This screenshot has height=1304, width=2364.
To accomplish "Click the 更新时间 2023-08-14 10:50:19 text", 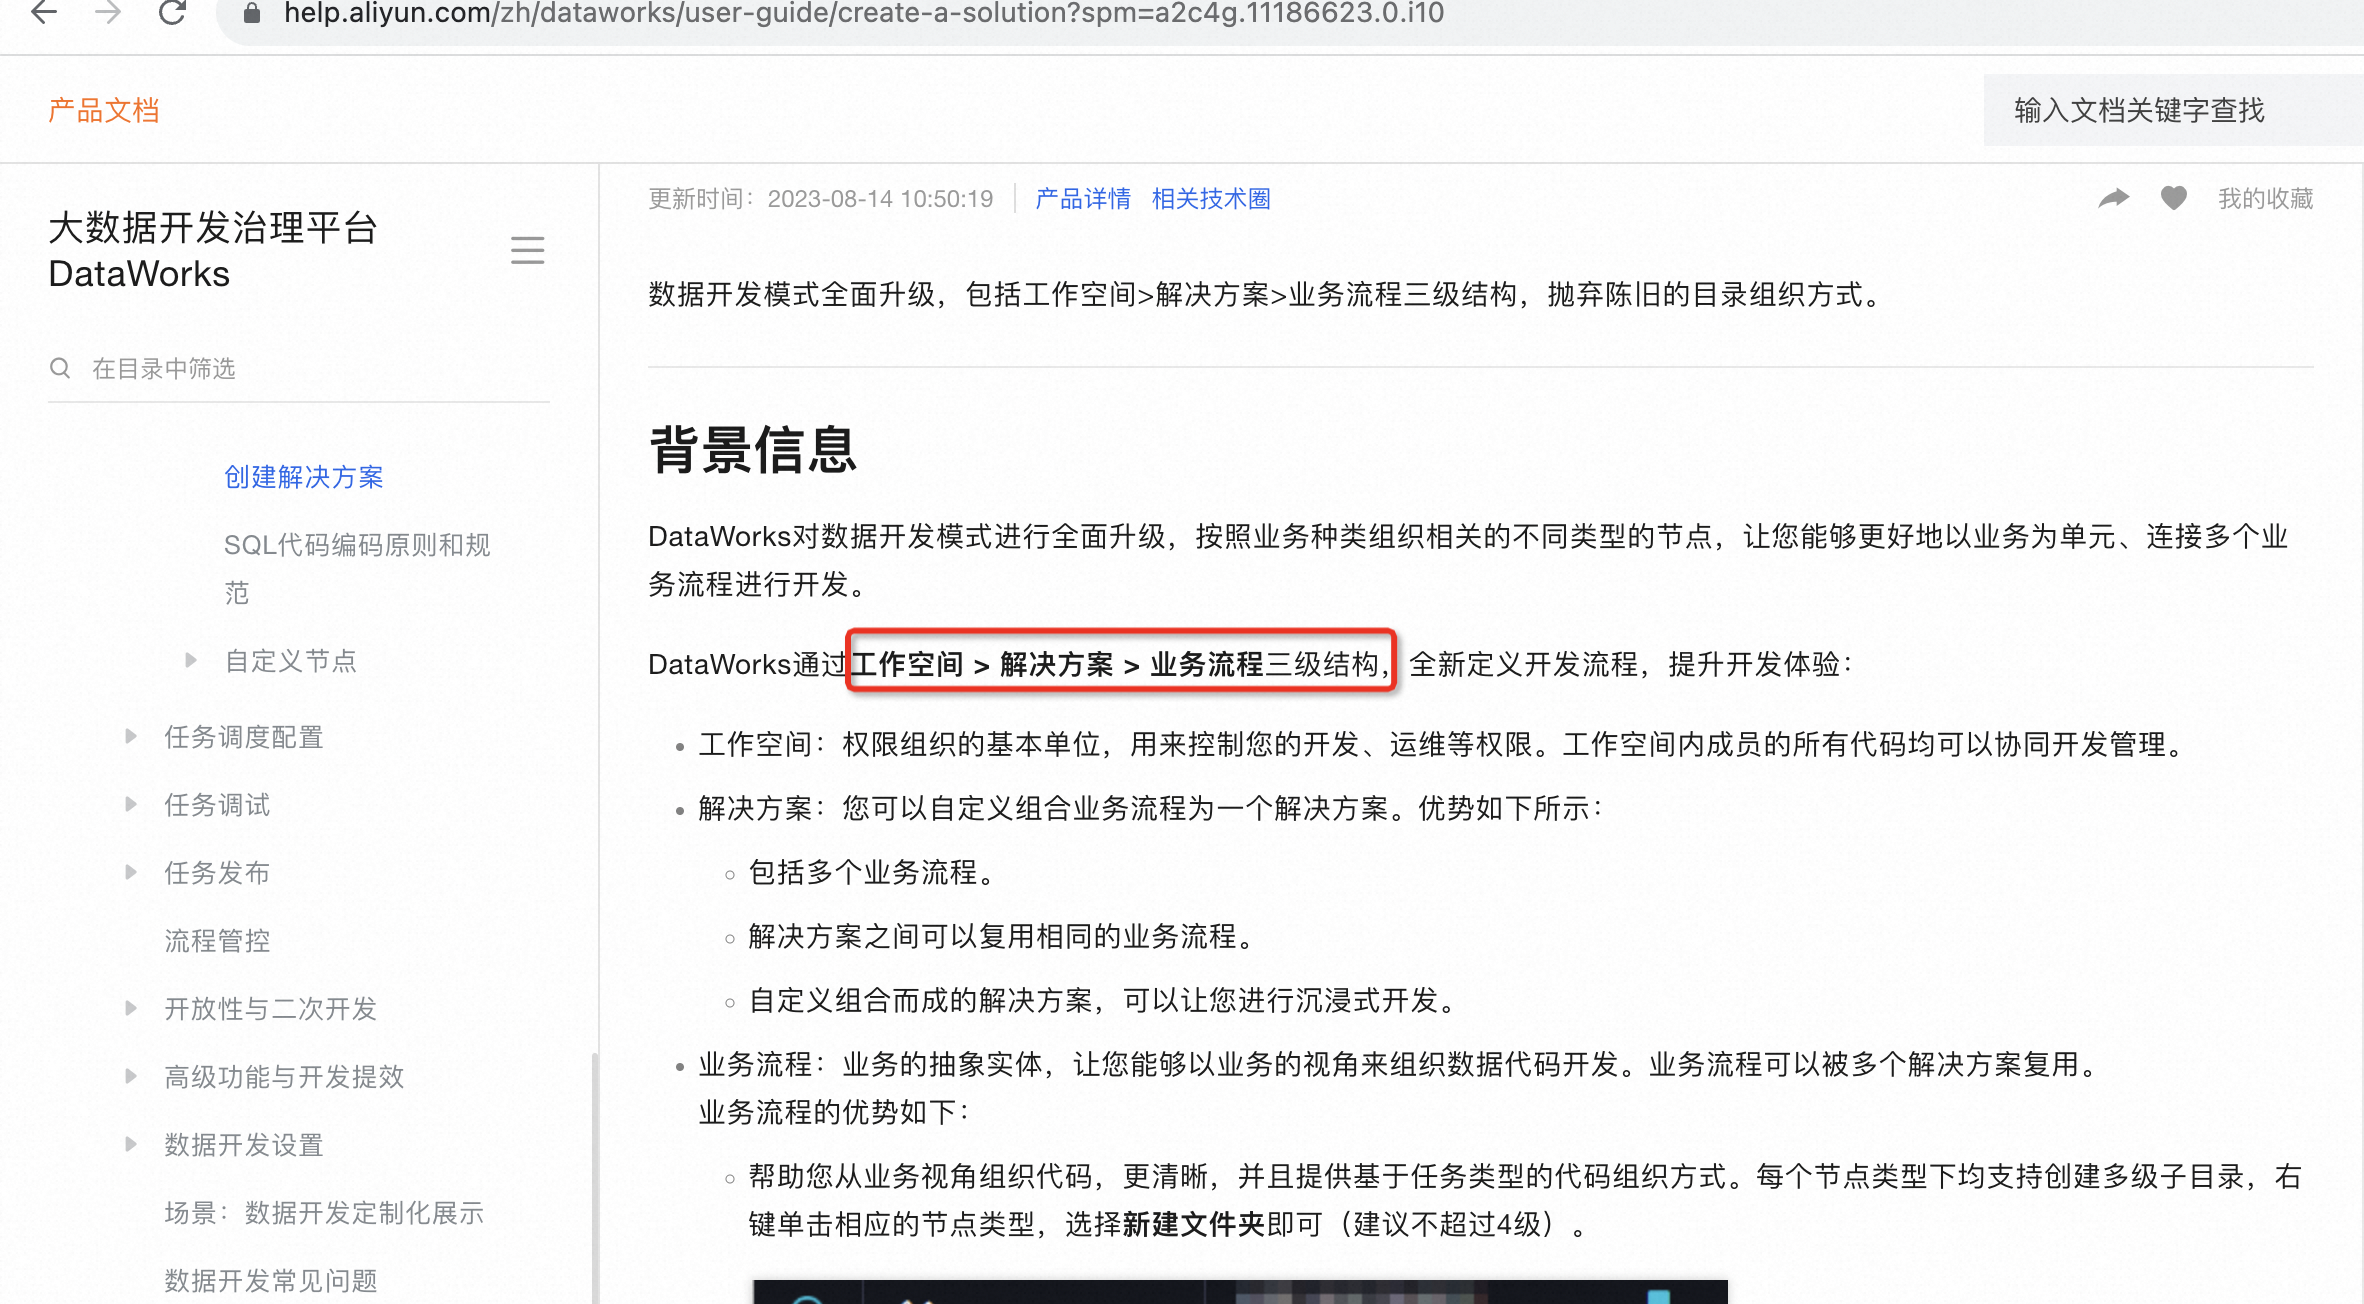I will 821,199.
